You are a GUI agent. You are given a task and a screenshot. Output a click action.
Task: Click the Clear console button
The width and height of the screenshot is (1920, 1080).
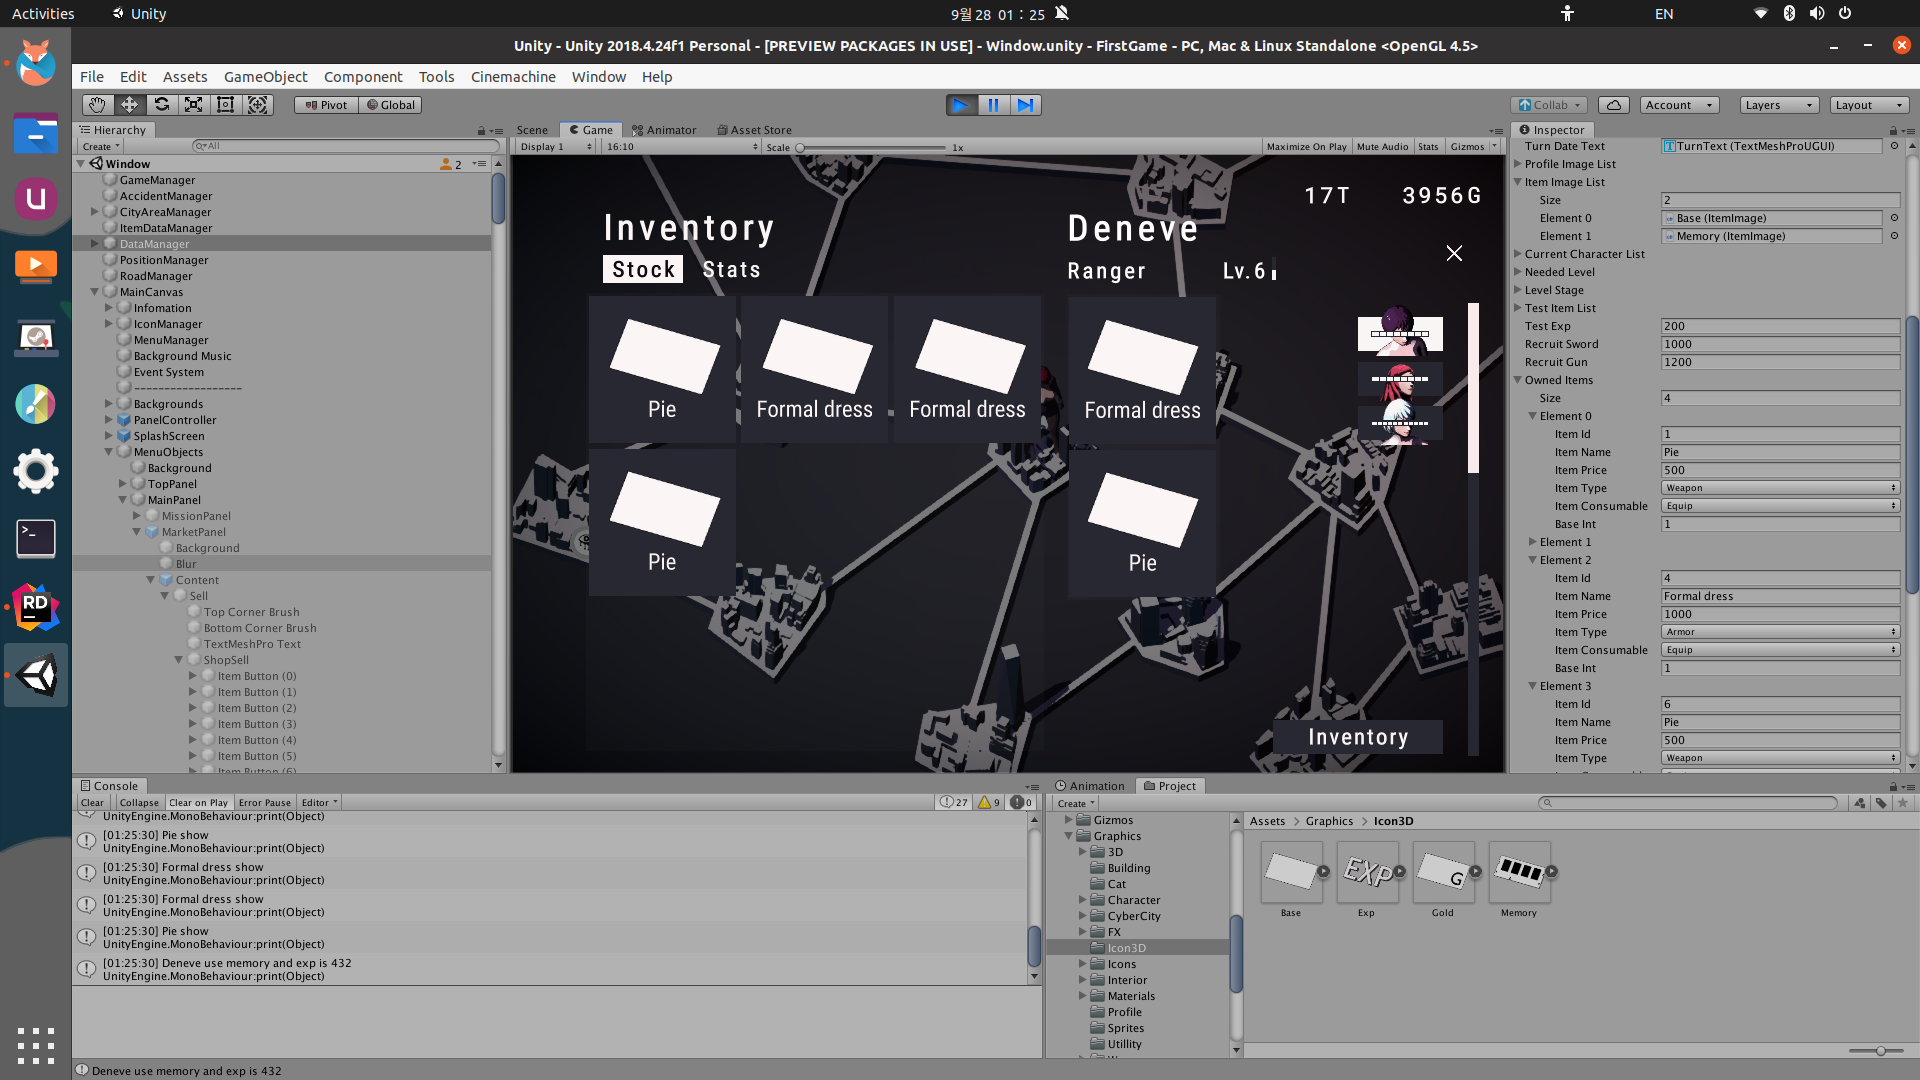click(x=92, y=803)
